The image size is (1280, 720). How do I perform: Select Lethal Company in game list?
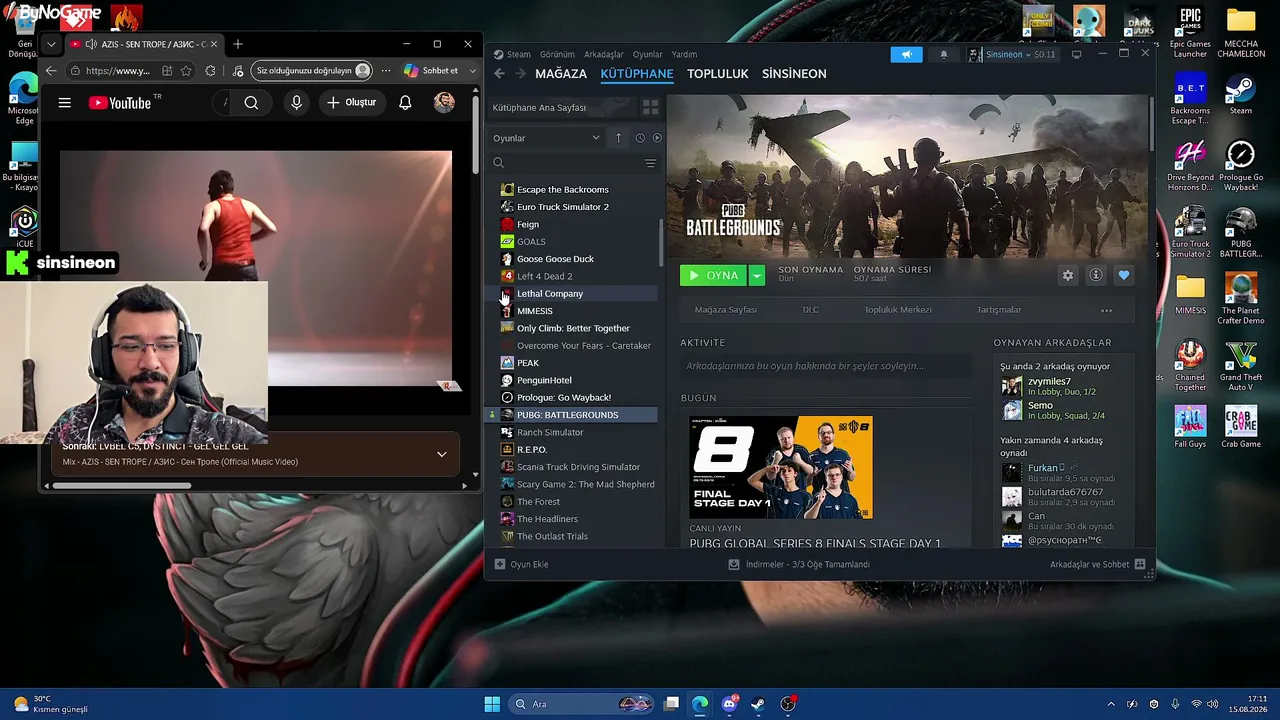pos(577,294)
